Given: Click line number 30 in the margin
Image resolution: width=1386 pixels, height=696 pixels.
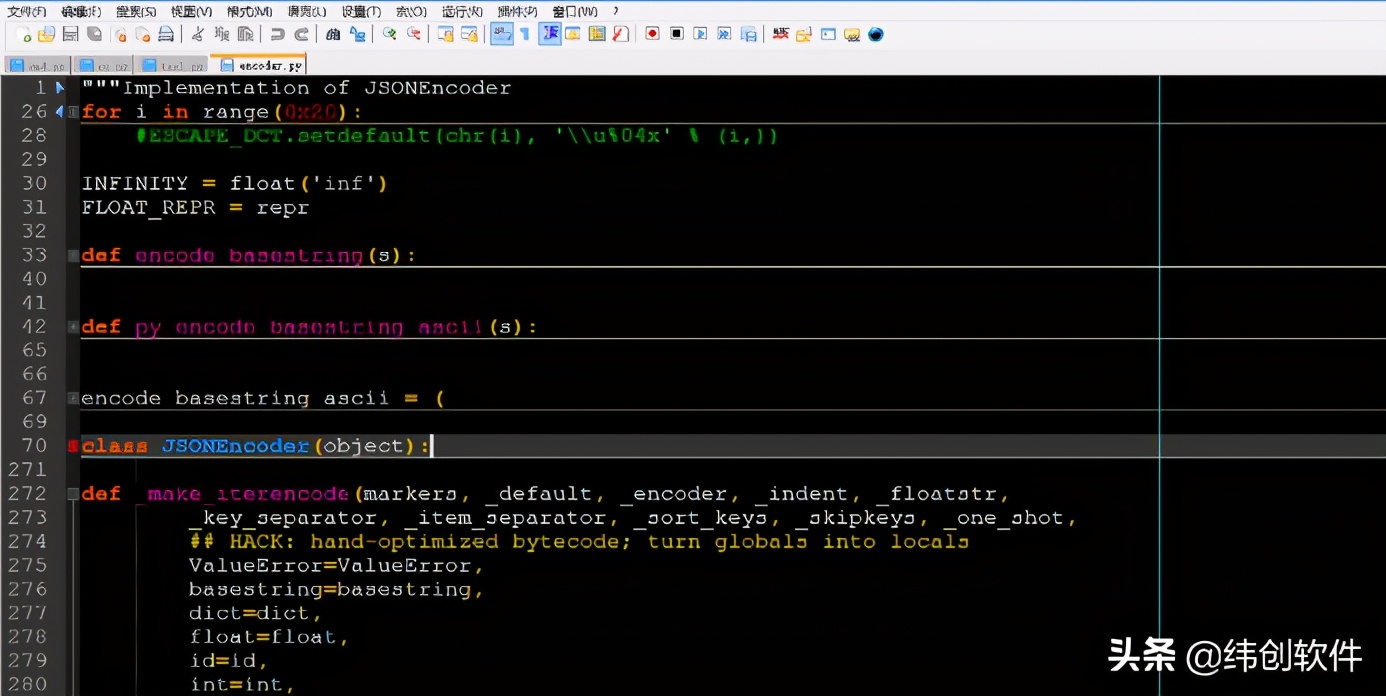Looking at the screenshot, I should point(35,183).
